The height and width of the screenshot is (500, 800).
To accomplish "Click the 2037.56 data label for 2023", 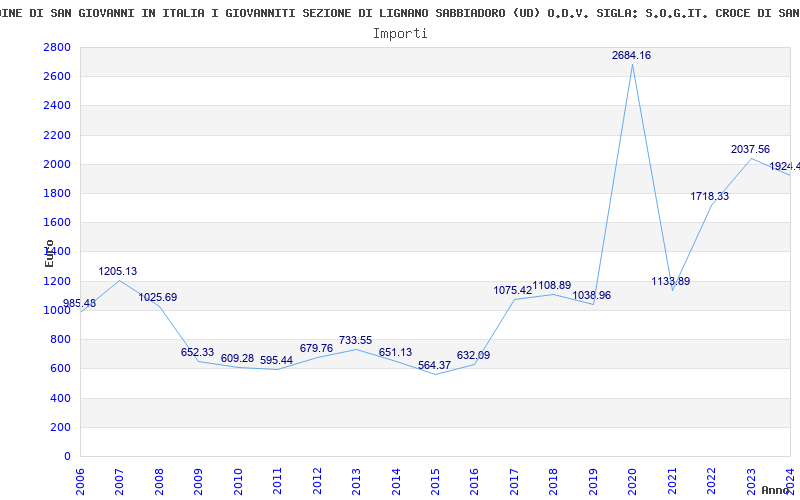I will coord(750,150).
